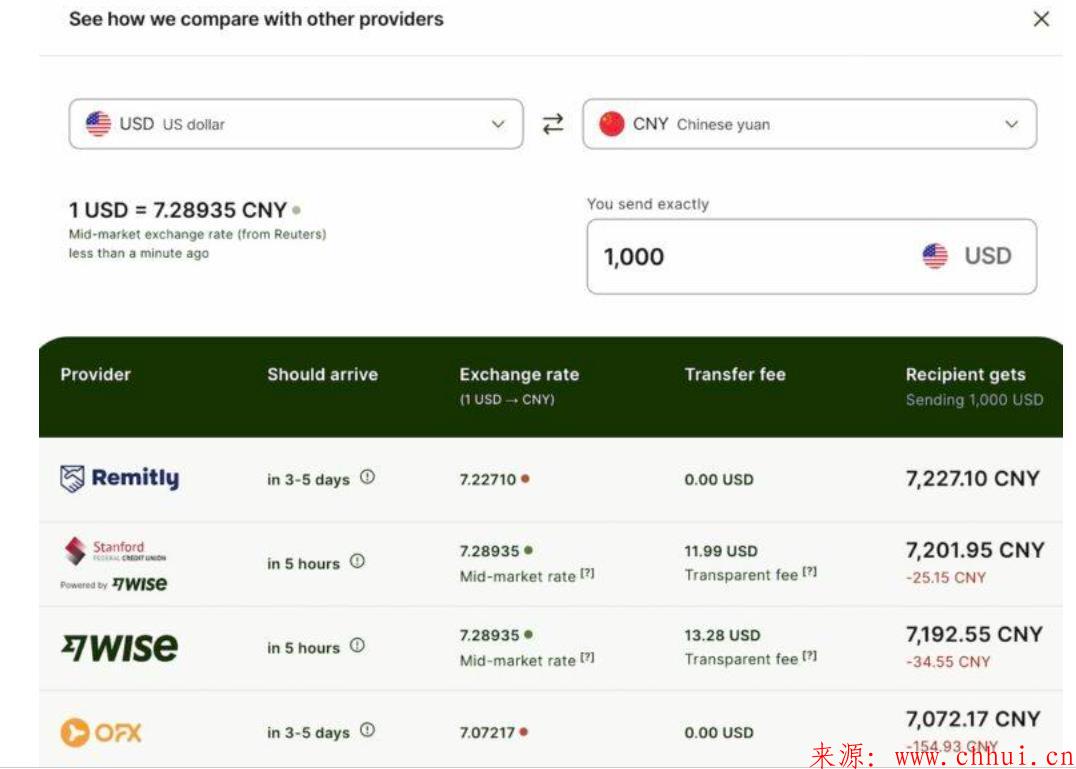
Task: Swap currencies with the double-arrow icon
Action: tap(552, 124)
